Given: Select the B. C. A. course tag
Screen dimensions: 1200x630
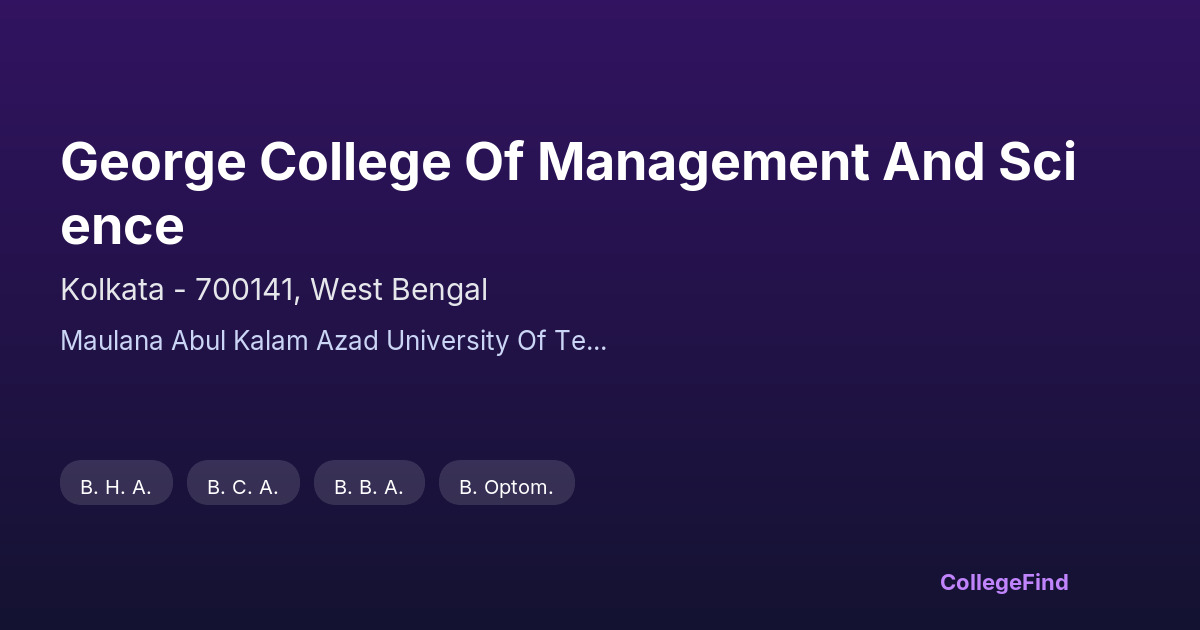Looking at the screenshot, I should pyautogui.click(x=243, y=483).
